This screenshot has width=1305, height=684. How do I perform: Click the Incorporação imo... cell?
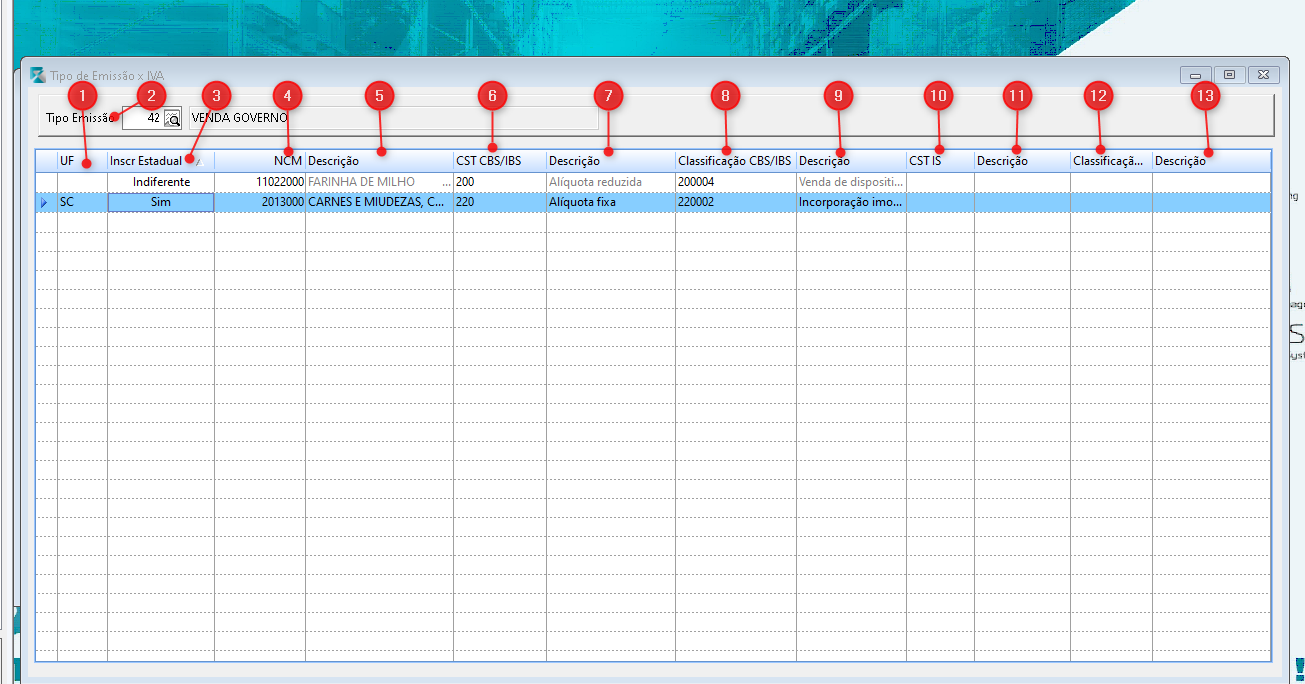(x=852, y=202)
